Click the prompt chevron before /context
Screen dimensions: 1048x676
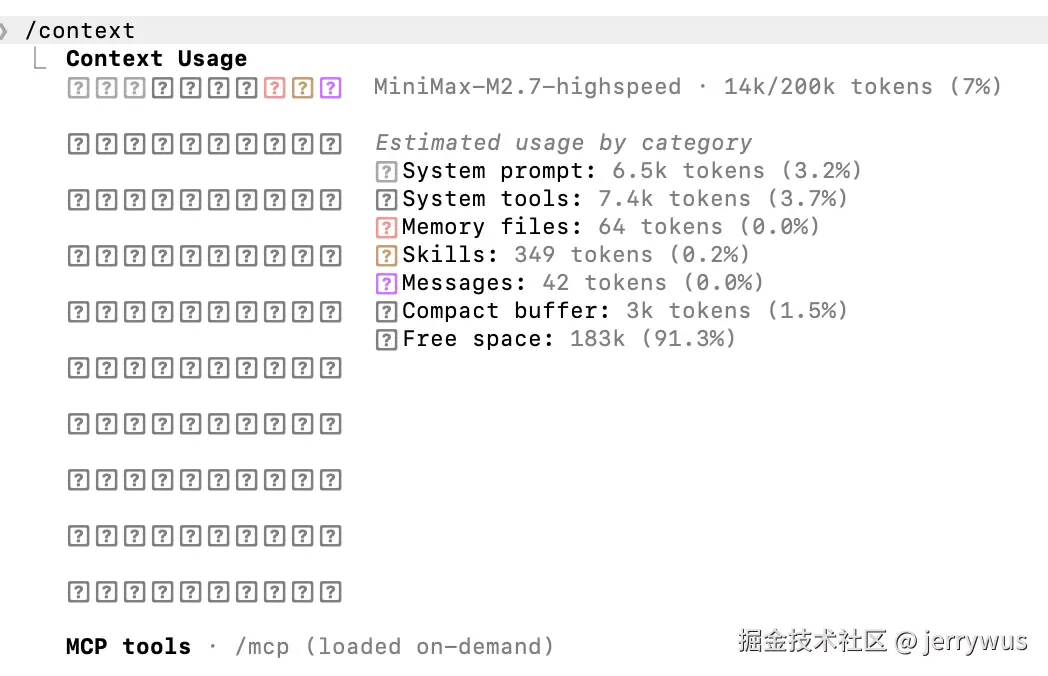click(x=5, y=31)
